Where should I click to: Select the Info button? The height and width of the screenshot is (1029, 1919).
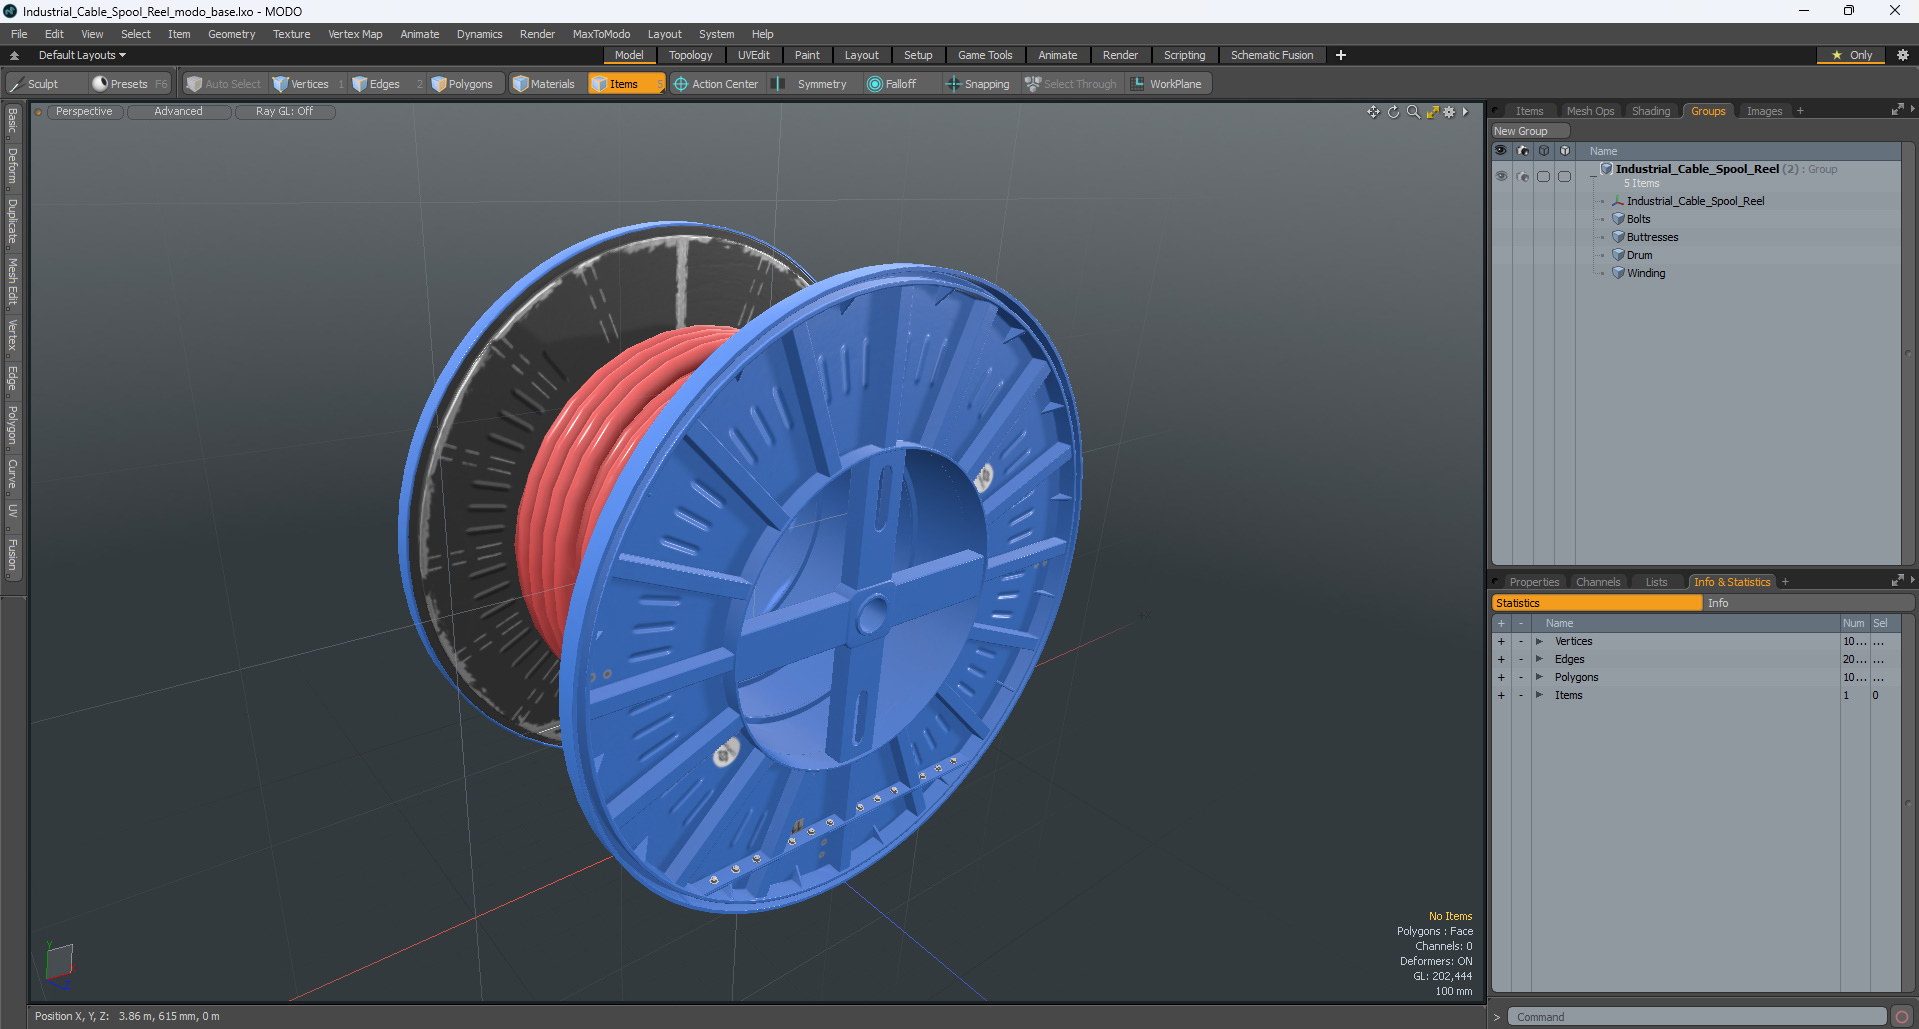[x=1808, y=603]
